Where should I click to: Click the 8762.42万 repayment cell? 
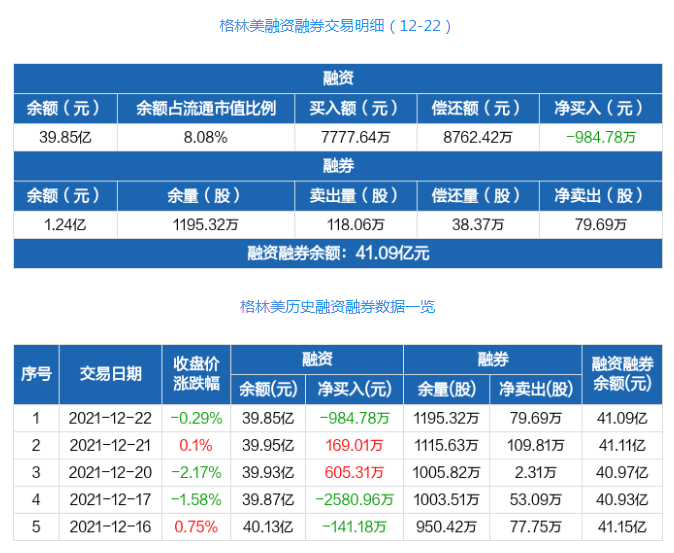(478, 137)
